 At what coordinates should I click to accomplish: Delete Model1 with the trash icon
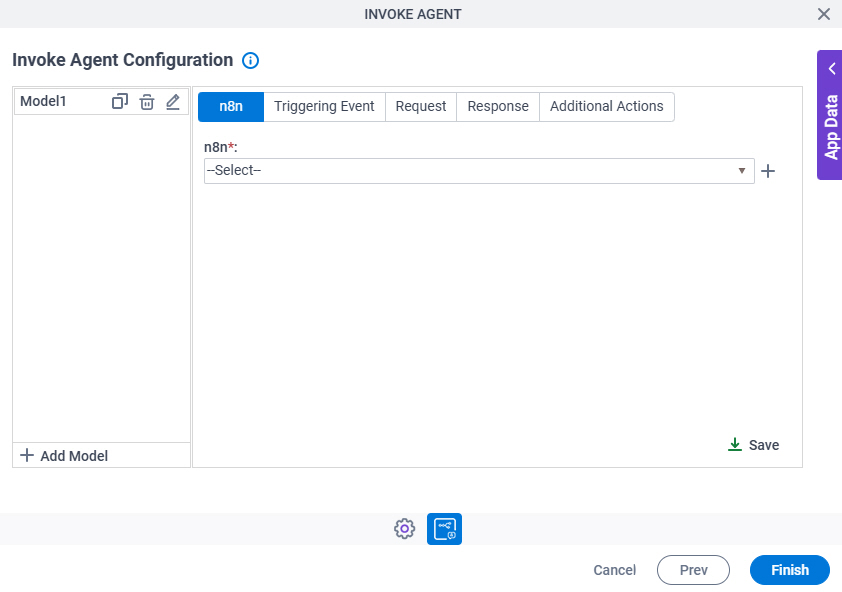click(x=147, y=102)
